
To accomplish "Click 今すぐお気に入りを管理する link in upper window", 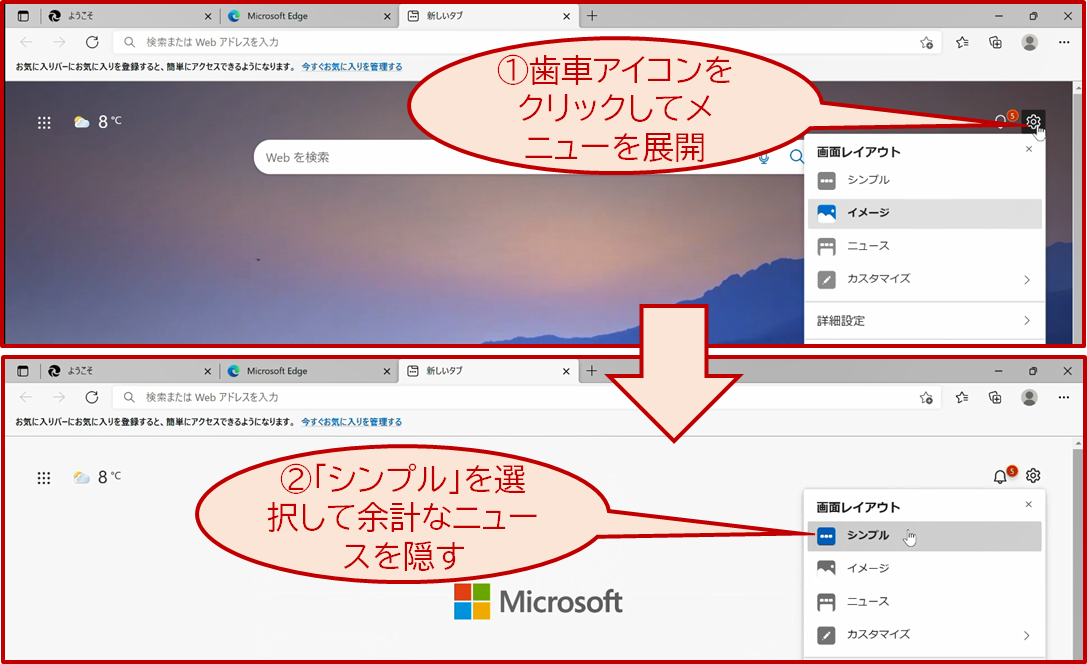I will 351,67.
